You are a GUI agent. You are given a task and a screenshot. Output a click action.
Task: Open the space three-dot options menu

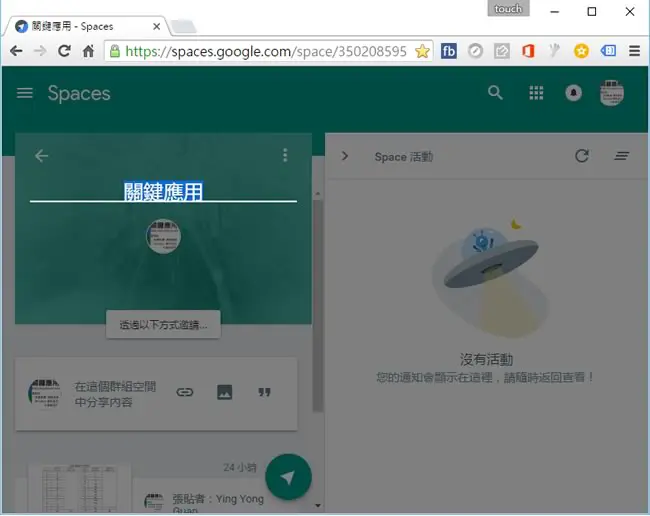(x=285, y=155)
